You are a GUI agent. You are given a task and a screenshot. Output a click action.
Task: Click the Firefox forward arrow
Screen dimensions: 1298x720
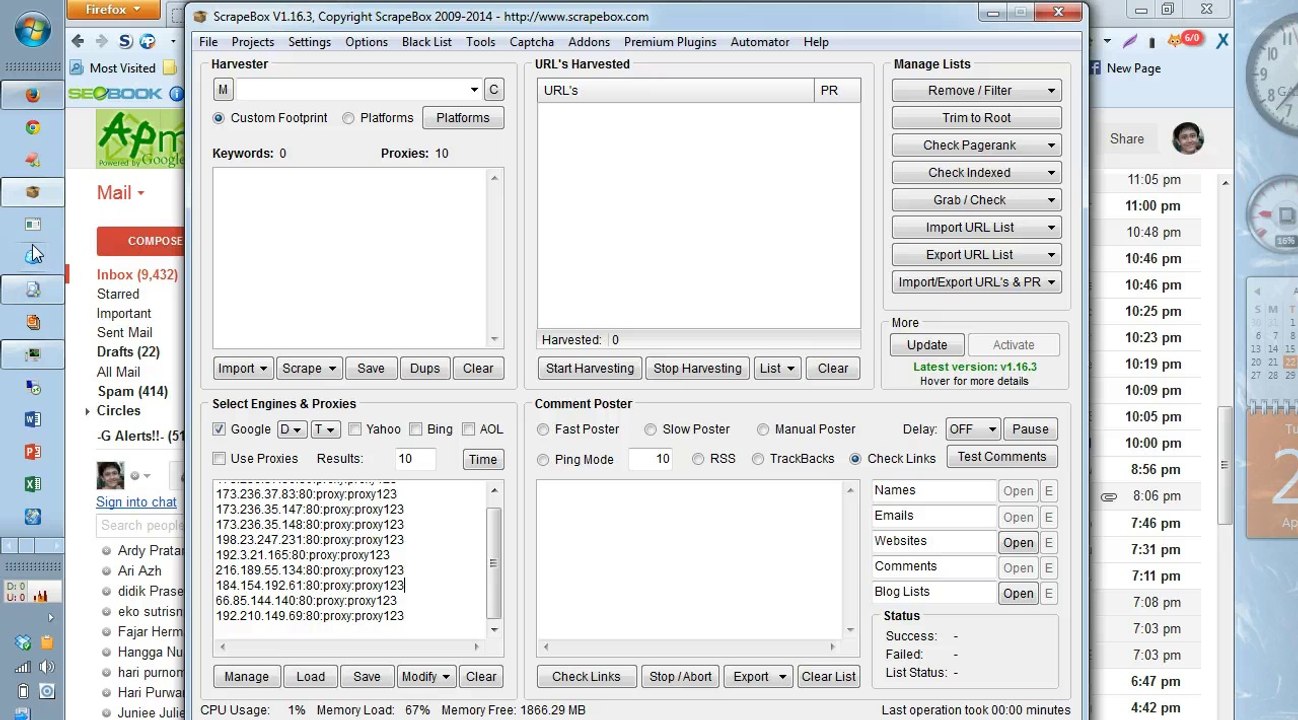(x=101, y=41)
